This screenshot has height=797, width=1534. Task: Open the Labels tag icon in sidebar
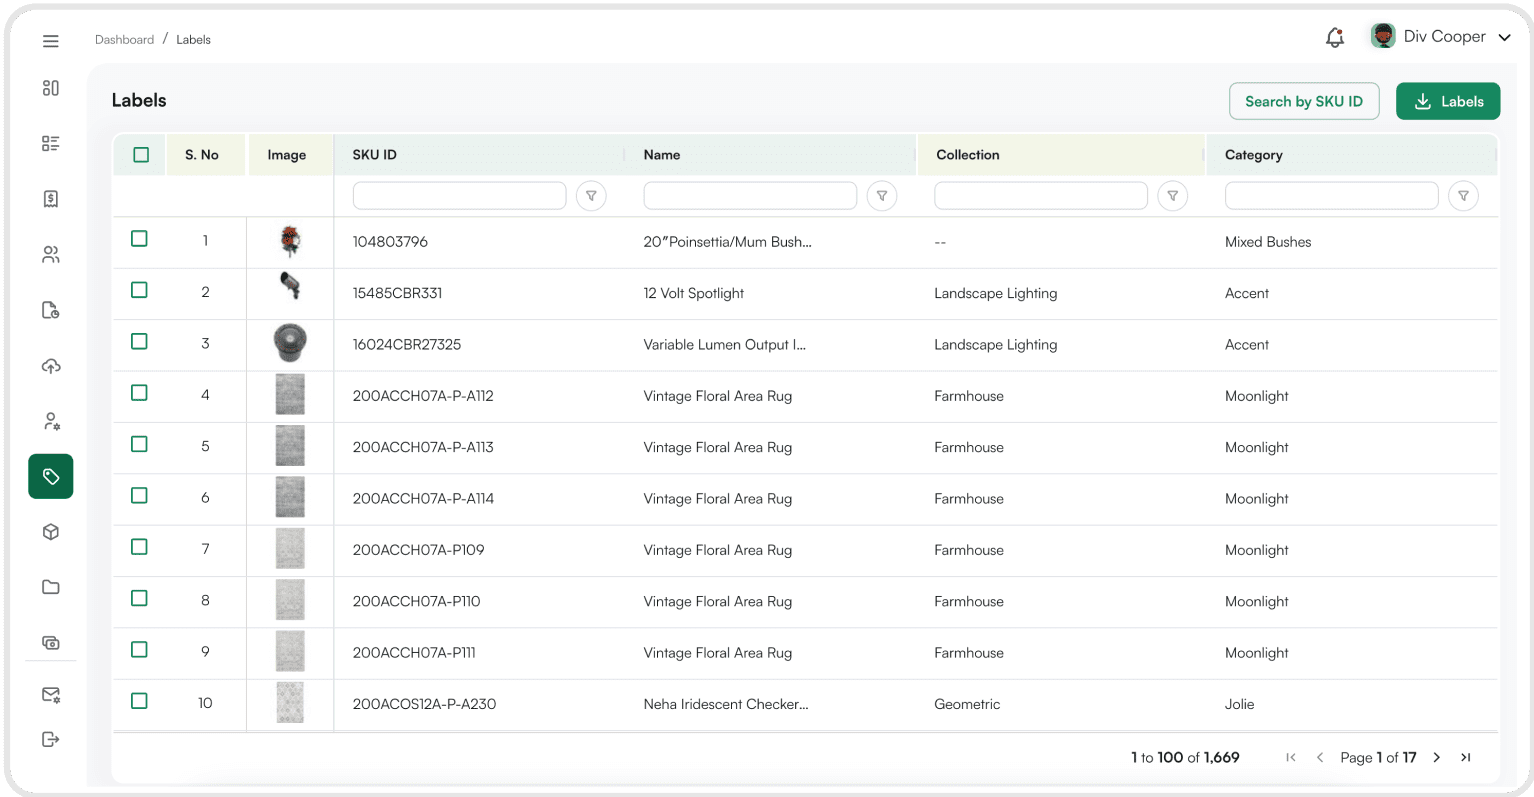(51, 476)
